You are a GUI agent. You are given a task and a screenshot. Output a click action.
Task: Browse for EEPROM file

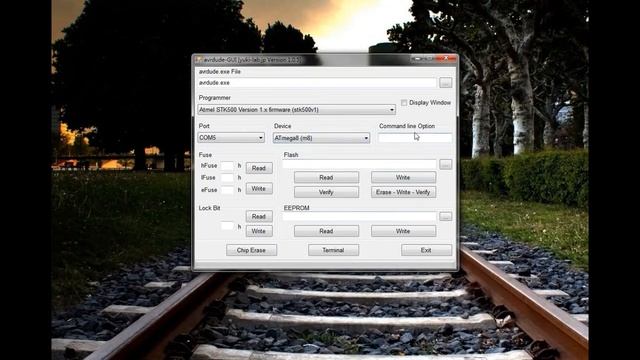click(445, 216)
